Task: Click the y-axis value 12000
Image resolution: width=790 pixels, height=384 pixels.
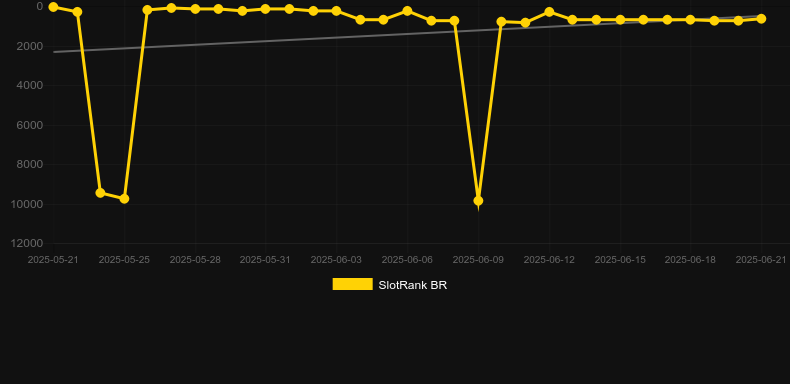Action: coord(27,243)
